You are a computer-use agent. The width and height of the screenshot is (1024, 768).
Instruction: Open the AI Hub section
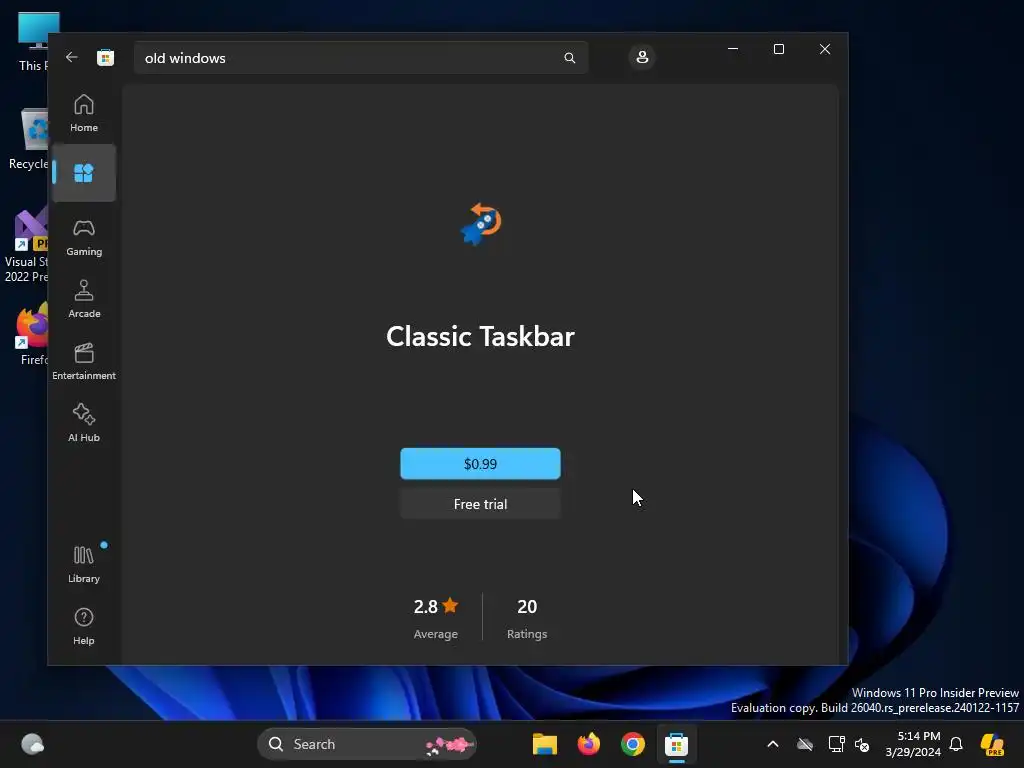84,423
